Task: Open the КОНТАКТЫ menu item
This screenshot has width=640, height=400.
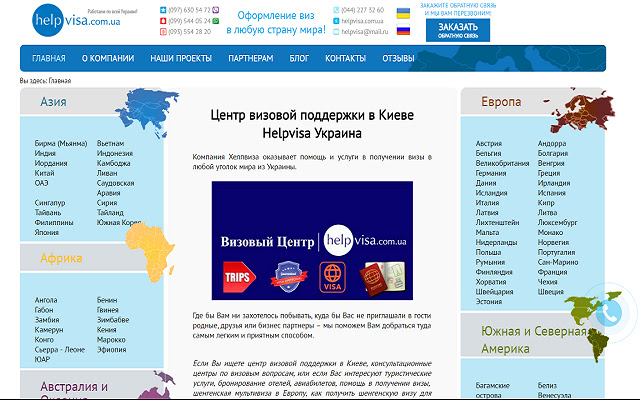Action: [345, 58]
